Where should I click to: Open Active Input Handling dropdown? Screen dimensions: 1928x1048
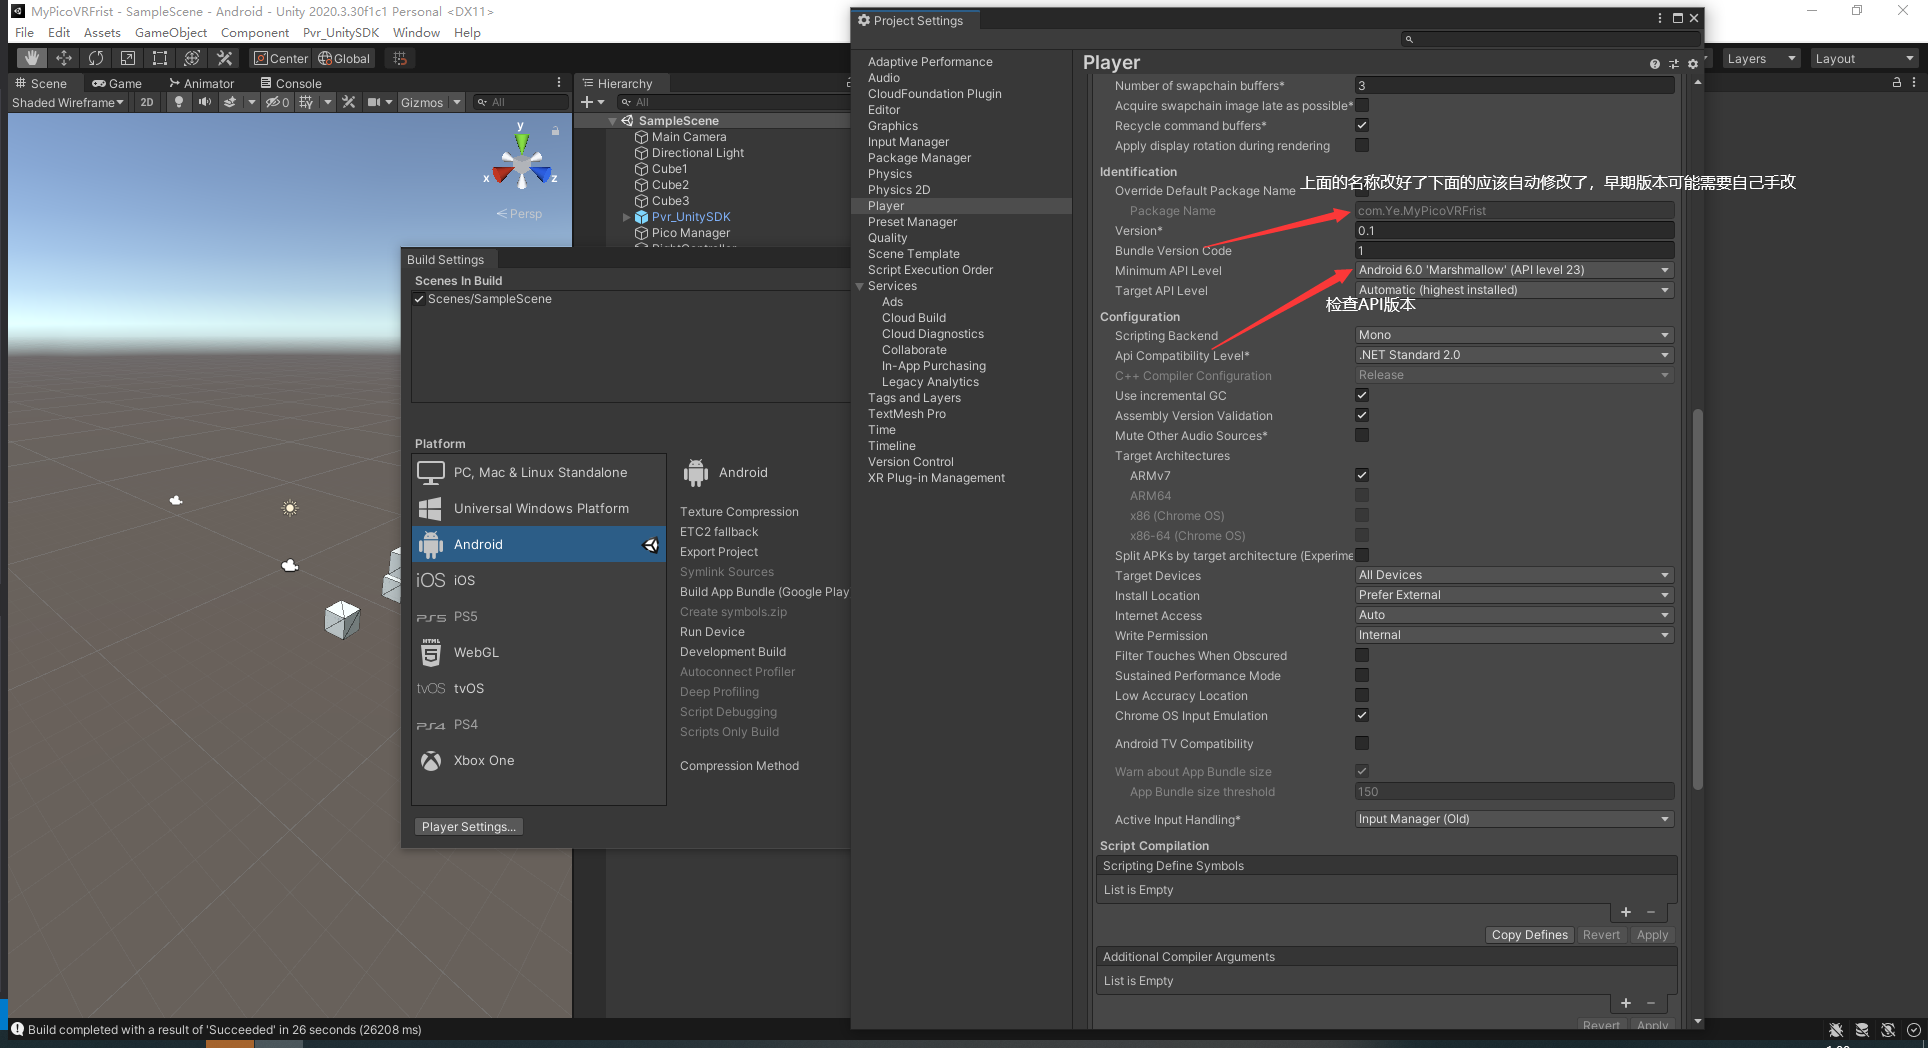1514,819
